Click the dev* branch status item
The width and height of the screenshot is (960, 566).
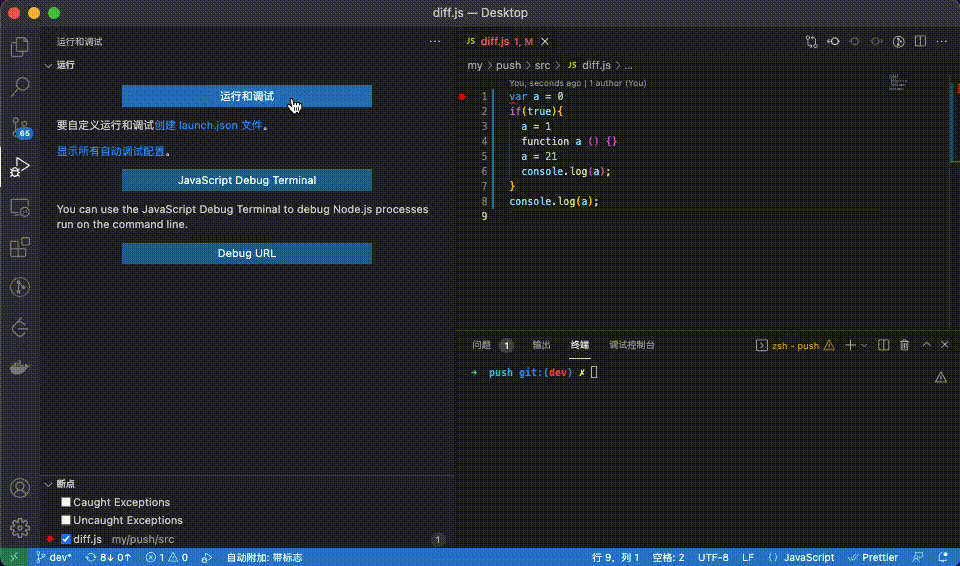(x=54, y=557)
